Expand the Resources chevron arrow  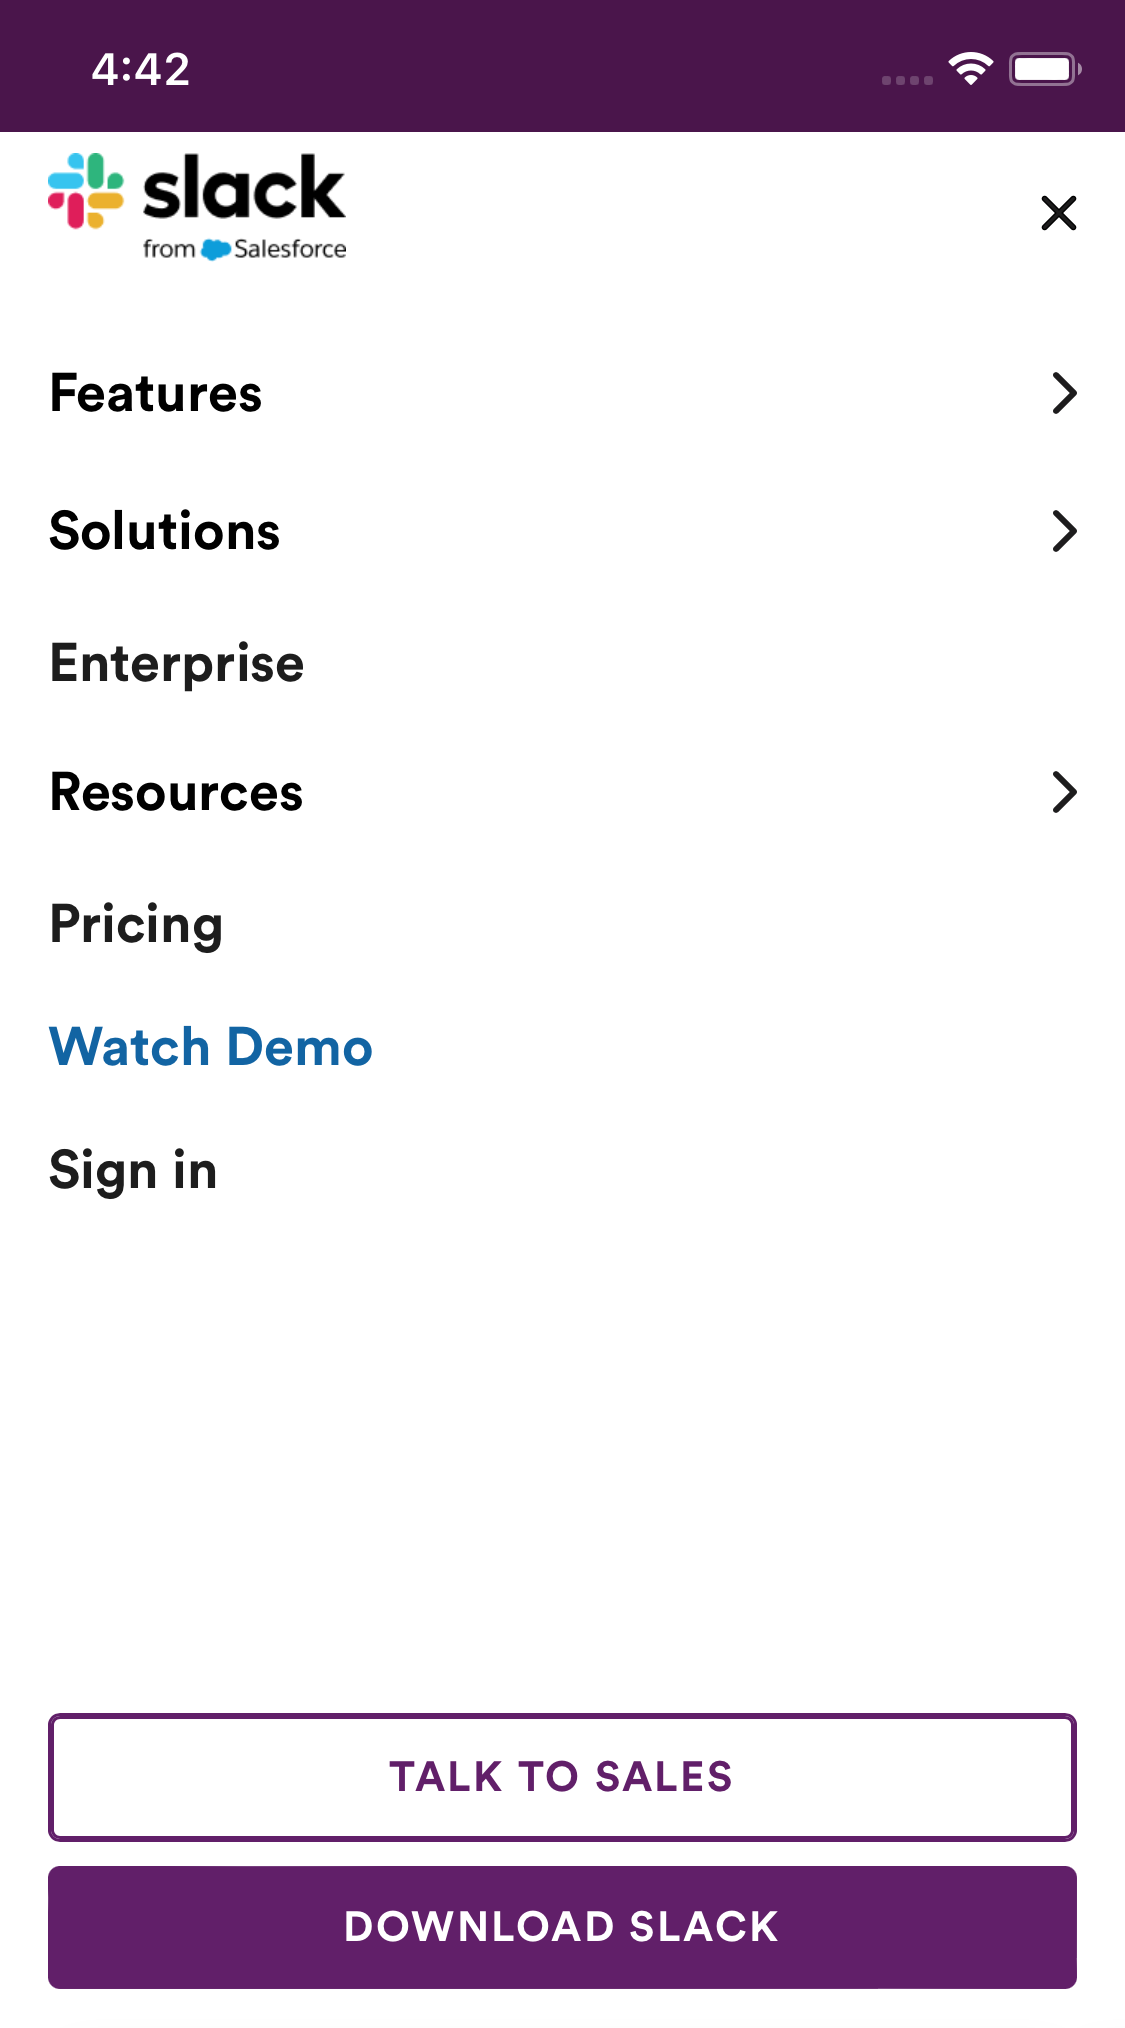tap(1064, 792)
